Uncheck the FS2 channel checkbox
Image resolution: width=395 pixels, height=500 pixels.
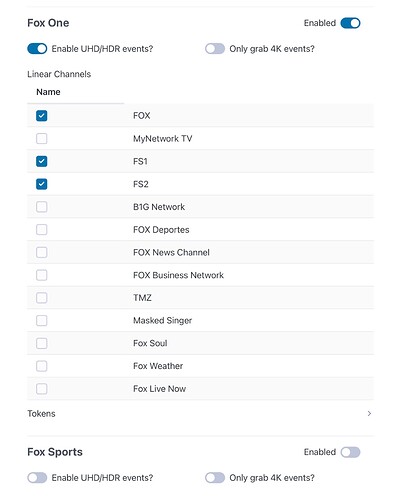click(x=42, y=184)
